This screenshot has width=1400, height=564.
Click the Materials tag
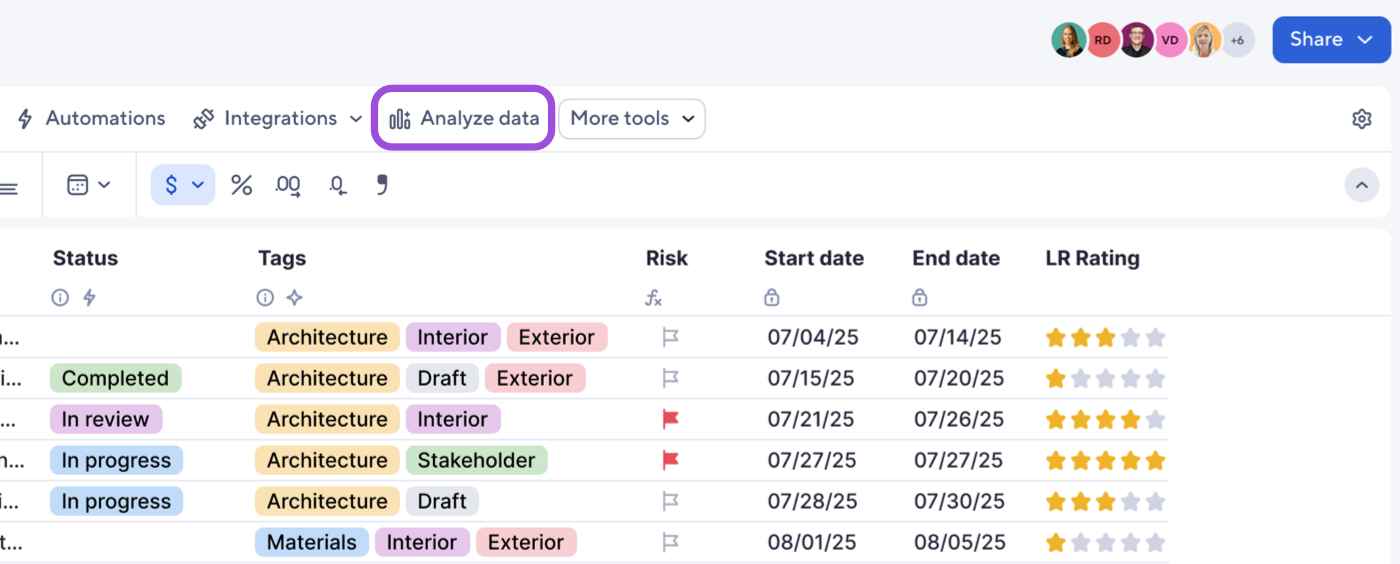pyautogui.click(x=312, y=542)
